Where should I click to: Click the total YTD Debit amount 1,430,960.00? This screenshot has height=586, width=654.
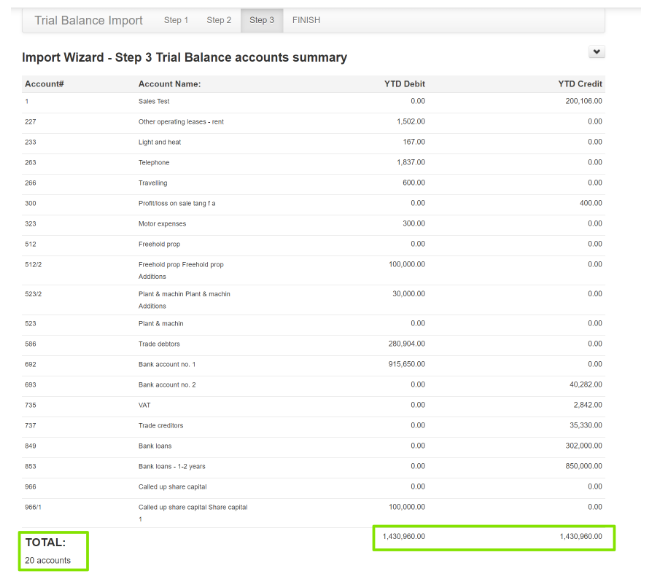(404, 537)
